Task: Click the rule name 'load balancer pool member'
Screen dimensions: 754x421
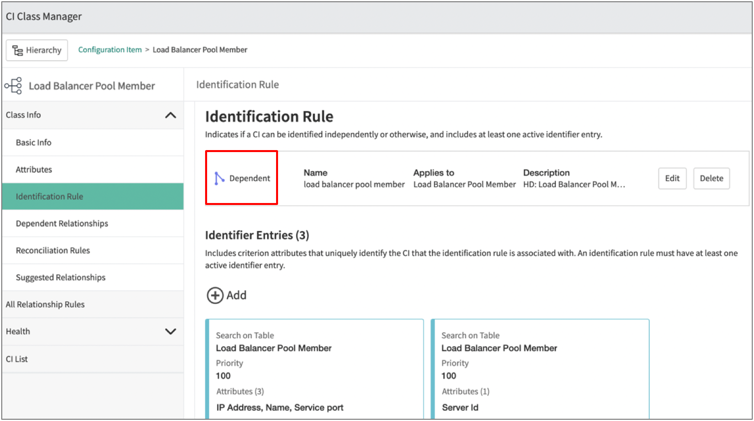Action: (354, 185)
